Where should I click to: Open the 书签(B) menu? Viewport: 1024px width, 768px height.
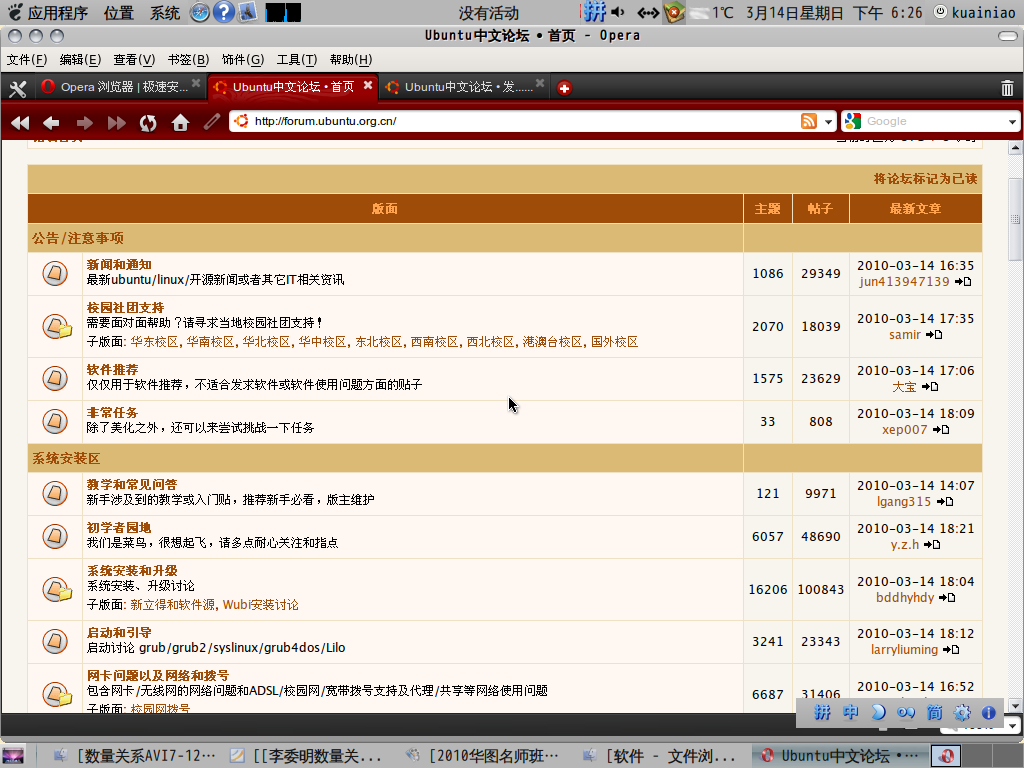coord(188,60)
